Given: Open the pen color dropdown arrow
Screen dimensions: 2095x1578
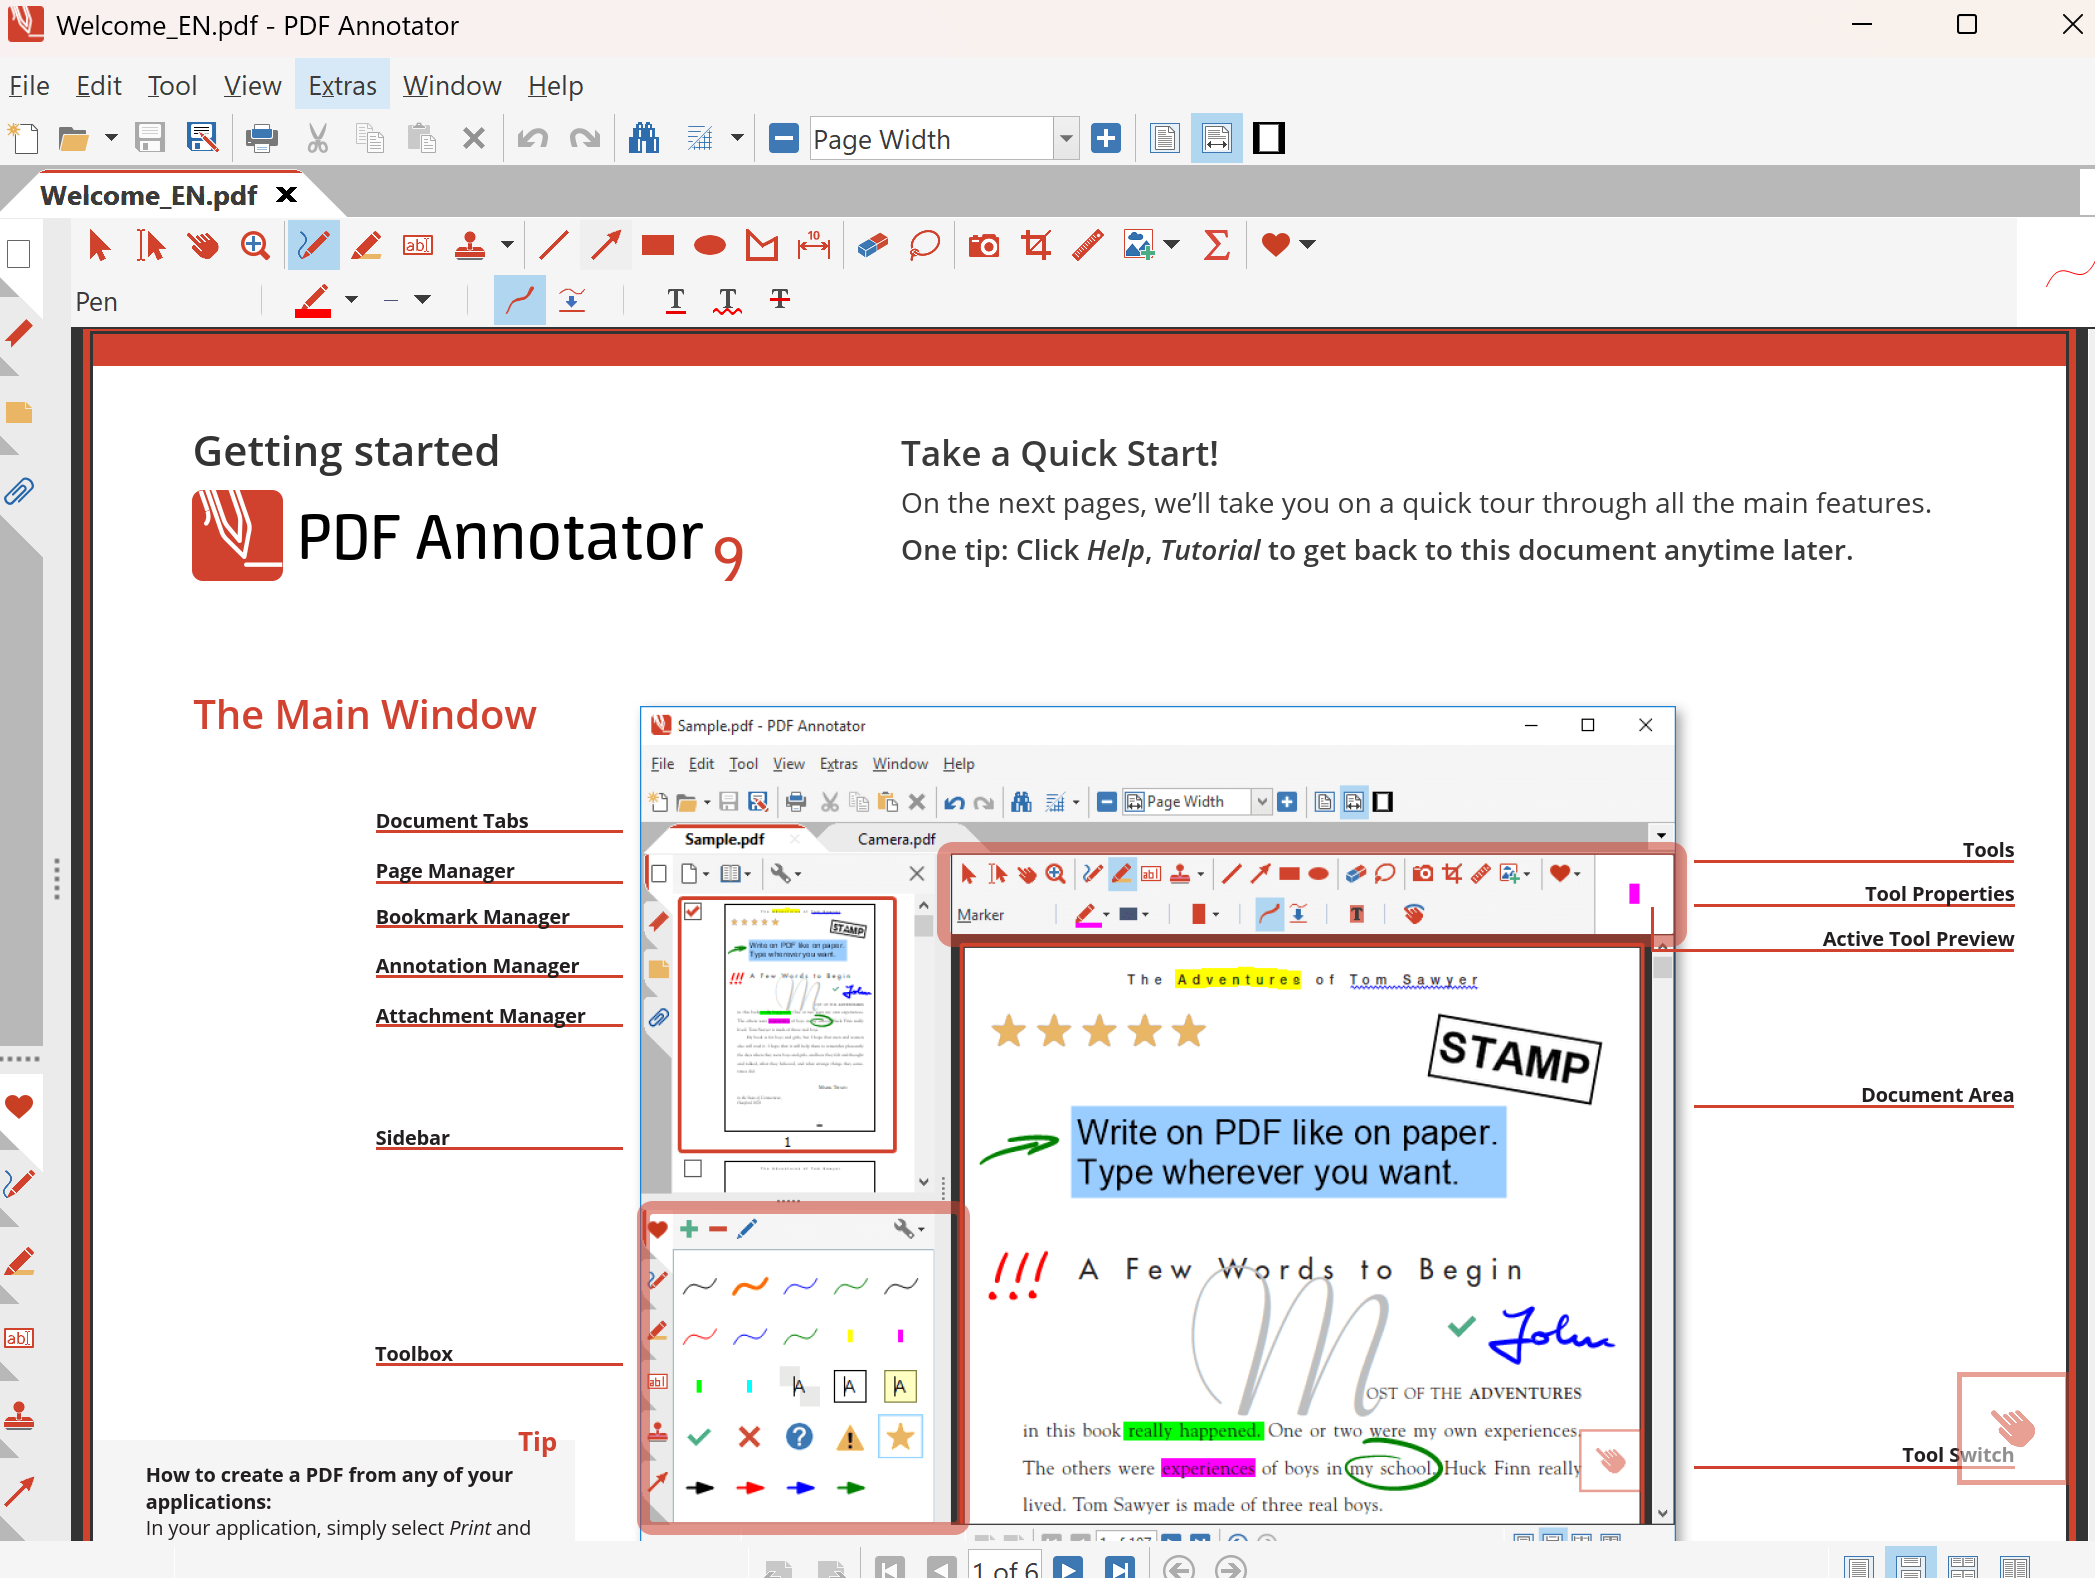Looking at the screenshot, I should tap(351, 300).
